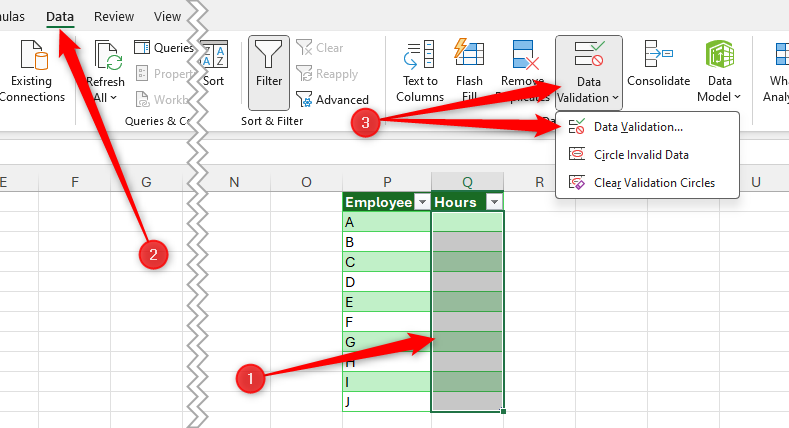789x428 pixels.
Task: Click the Data Validation ribbon icon
Action: pos(589,54)
